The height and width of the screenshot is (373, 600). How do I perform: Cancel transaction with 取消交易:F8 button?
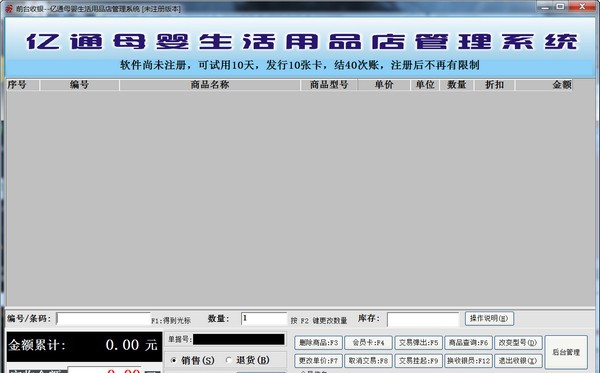click(368, 361)
